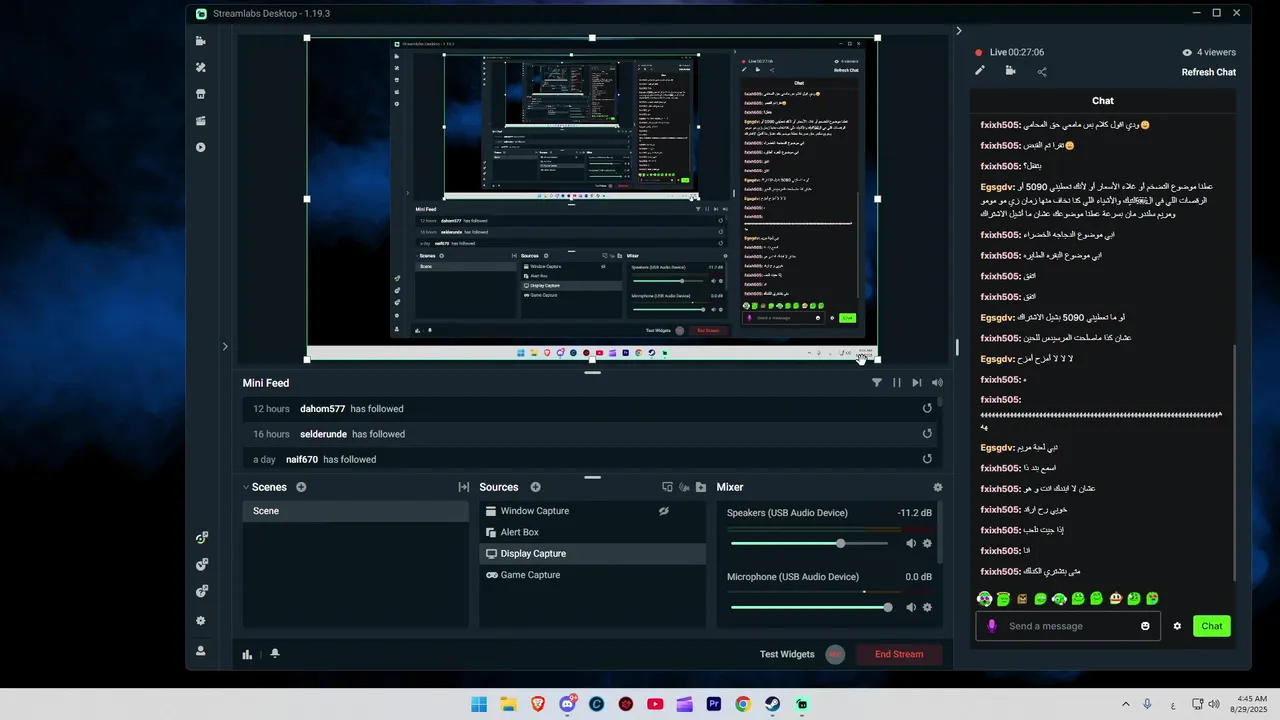Show hidden system tray icons

click(x=1125, y=704)
